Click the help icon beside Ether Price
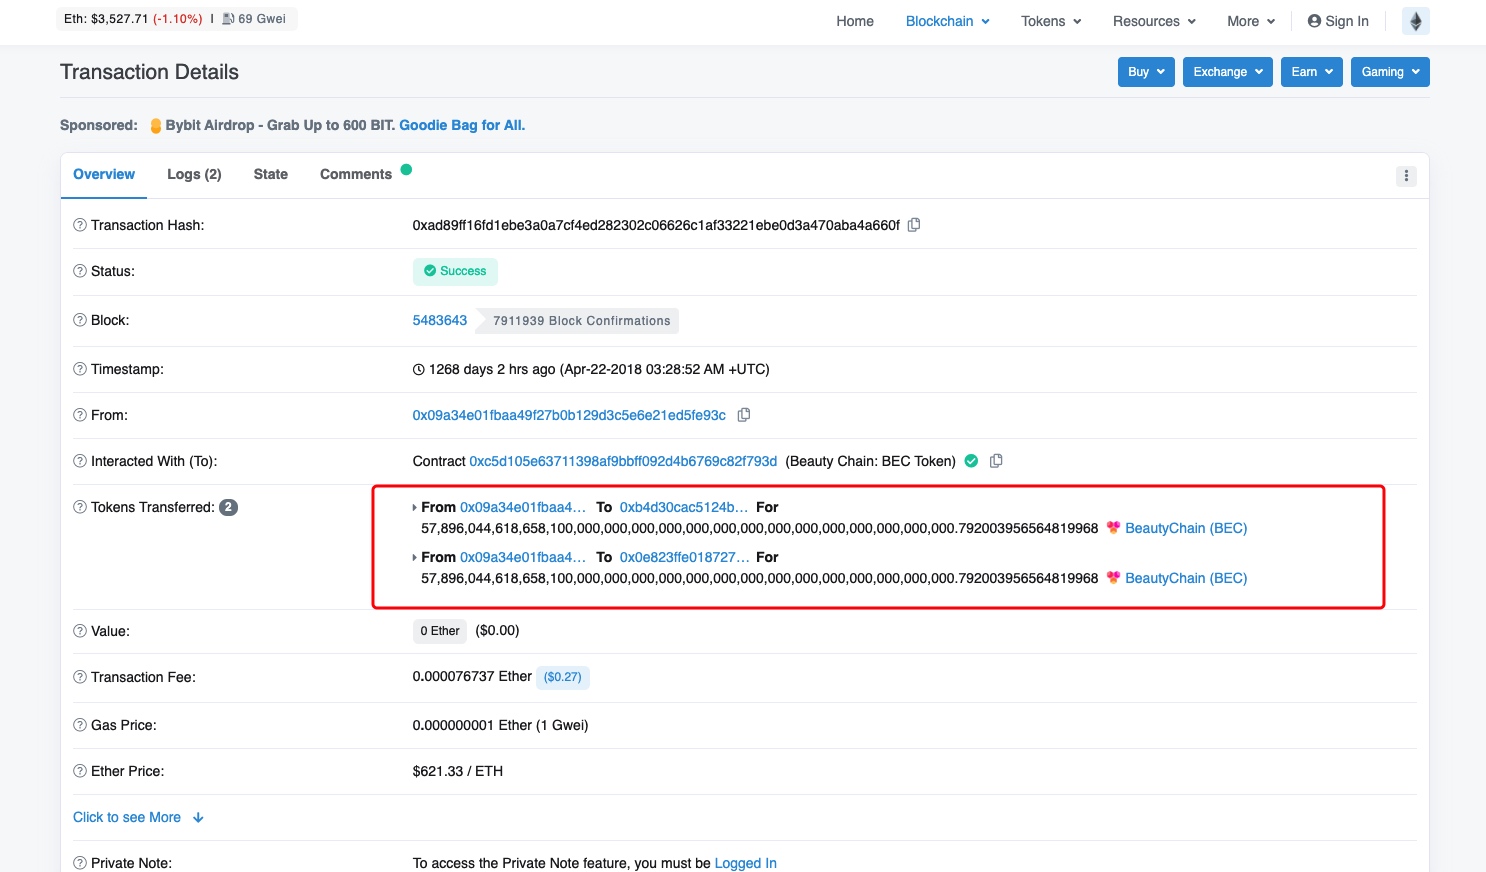Viewport: 1486px width, 872px height. coord(80,771)
